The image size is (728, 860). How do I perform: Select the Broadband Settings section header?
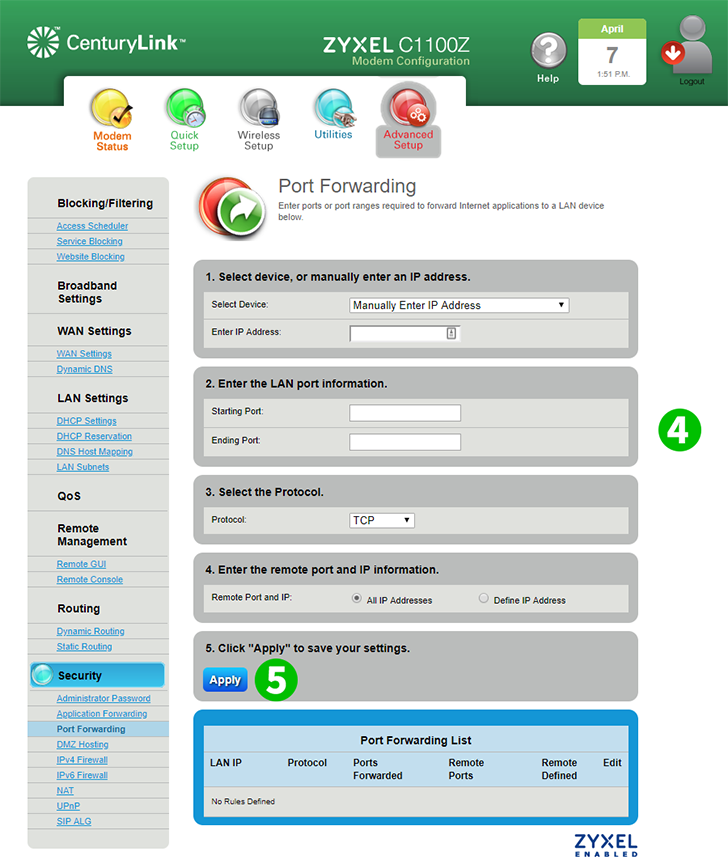87,292
